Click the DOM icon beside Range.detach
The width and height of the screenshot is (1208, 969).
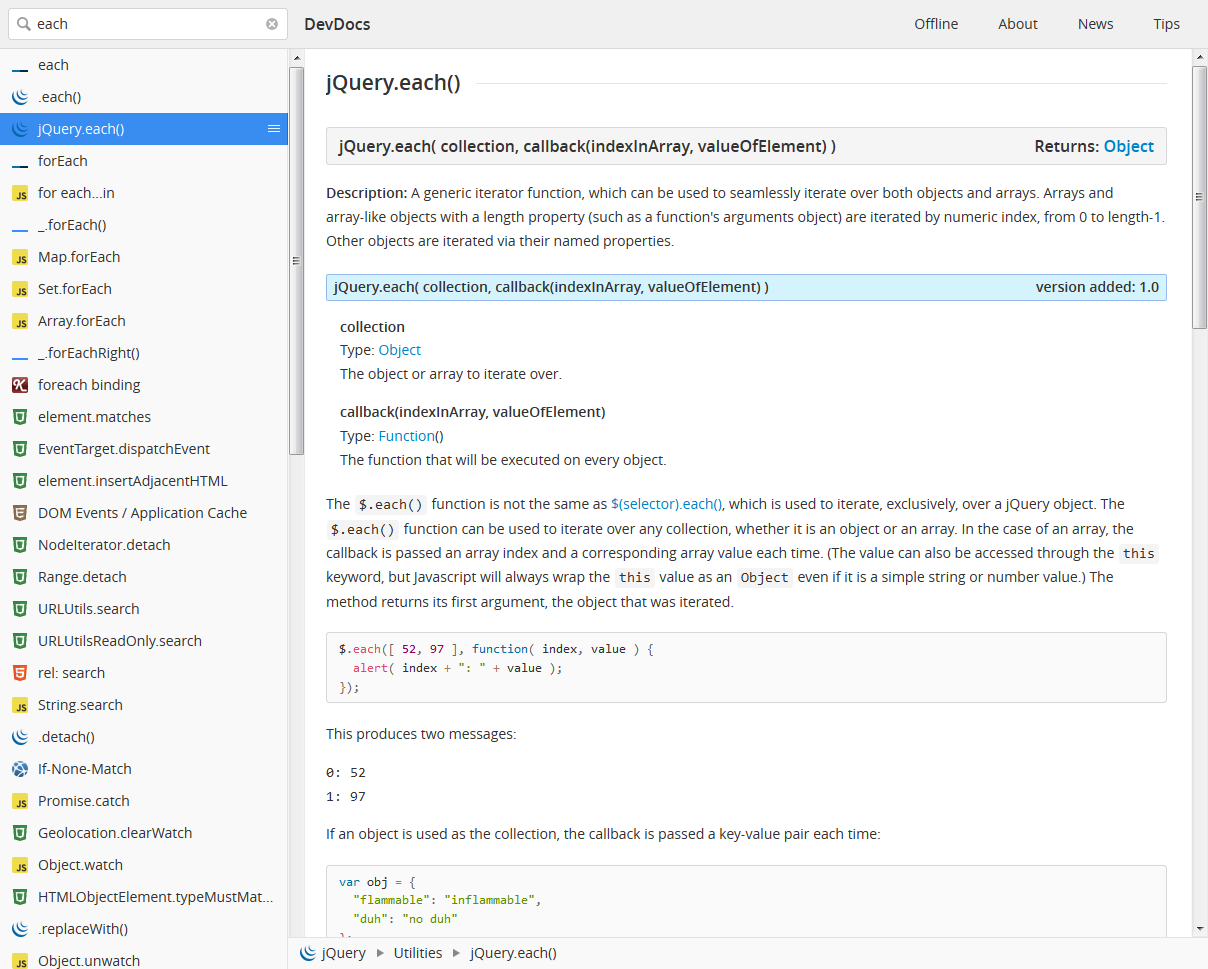pos(20,577)
